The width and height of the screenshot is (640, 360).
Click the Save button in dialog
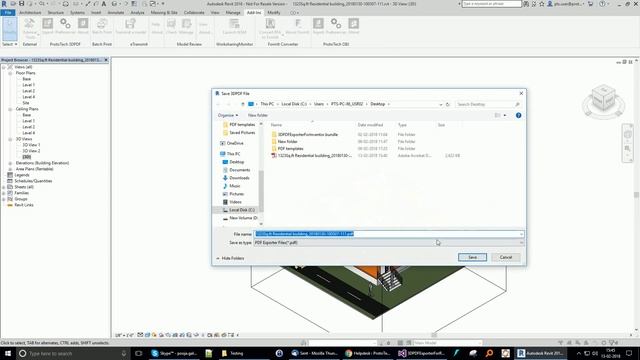click(472, 258)
